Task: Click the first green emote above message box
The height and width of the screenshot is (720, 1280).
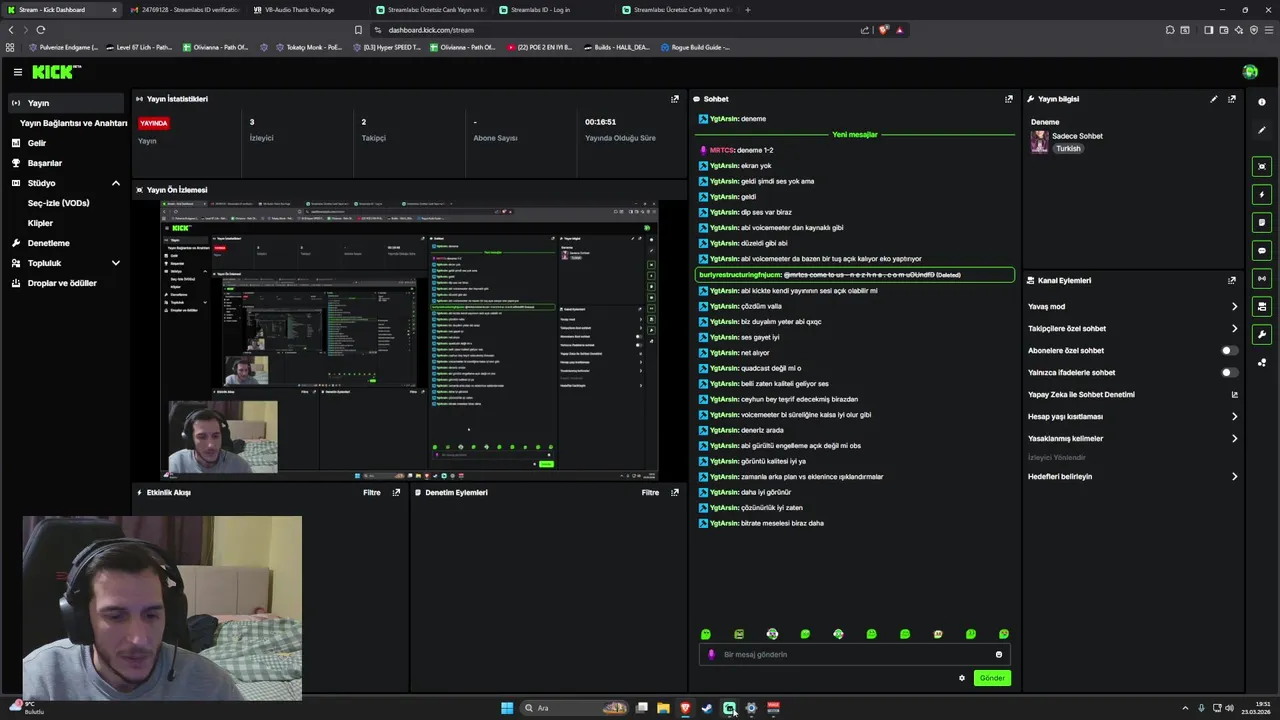Action: pyautogui.click(x=706, y=634)
